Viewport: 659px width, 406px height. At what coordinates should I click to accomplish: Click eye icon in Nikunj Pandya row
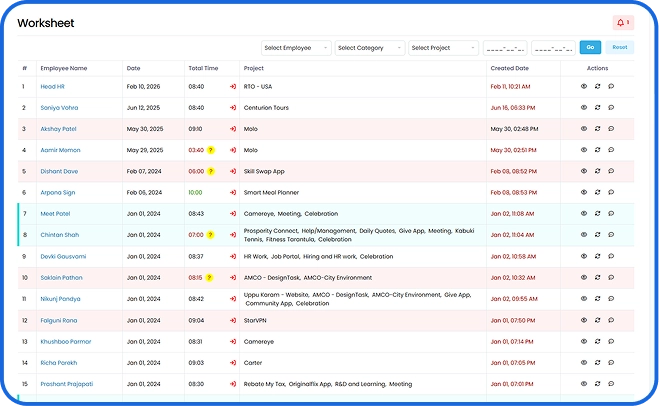[584, 298]
